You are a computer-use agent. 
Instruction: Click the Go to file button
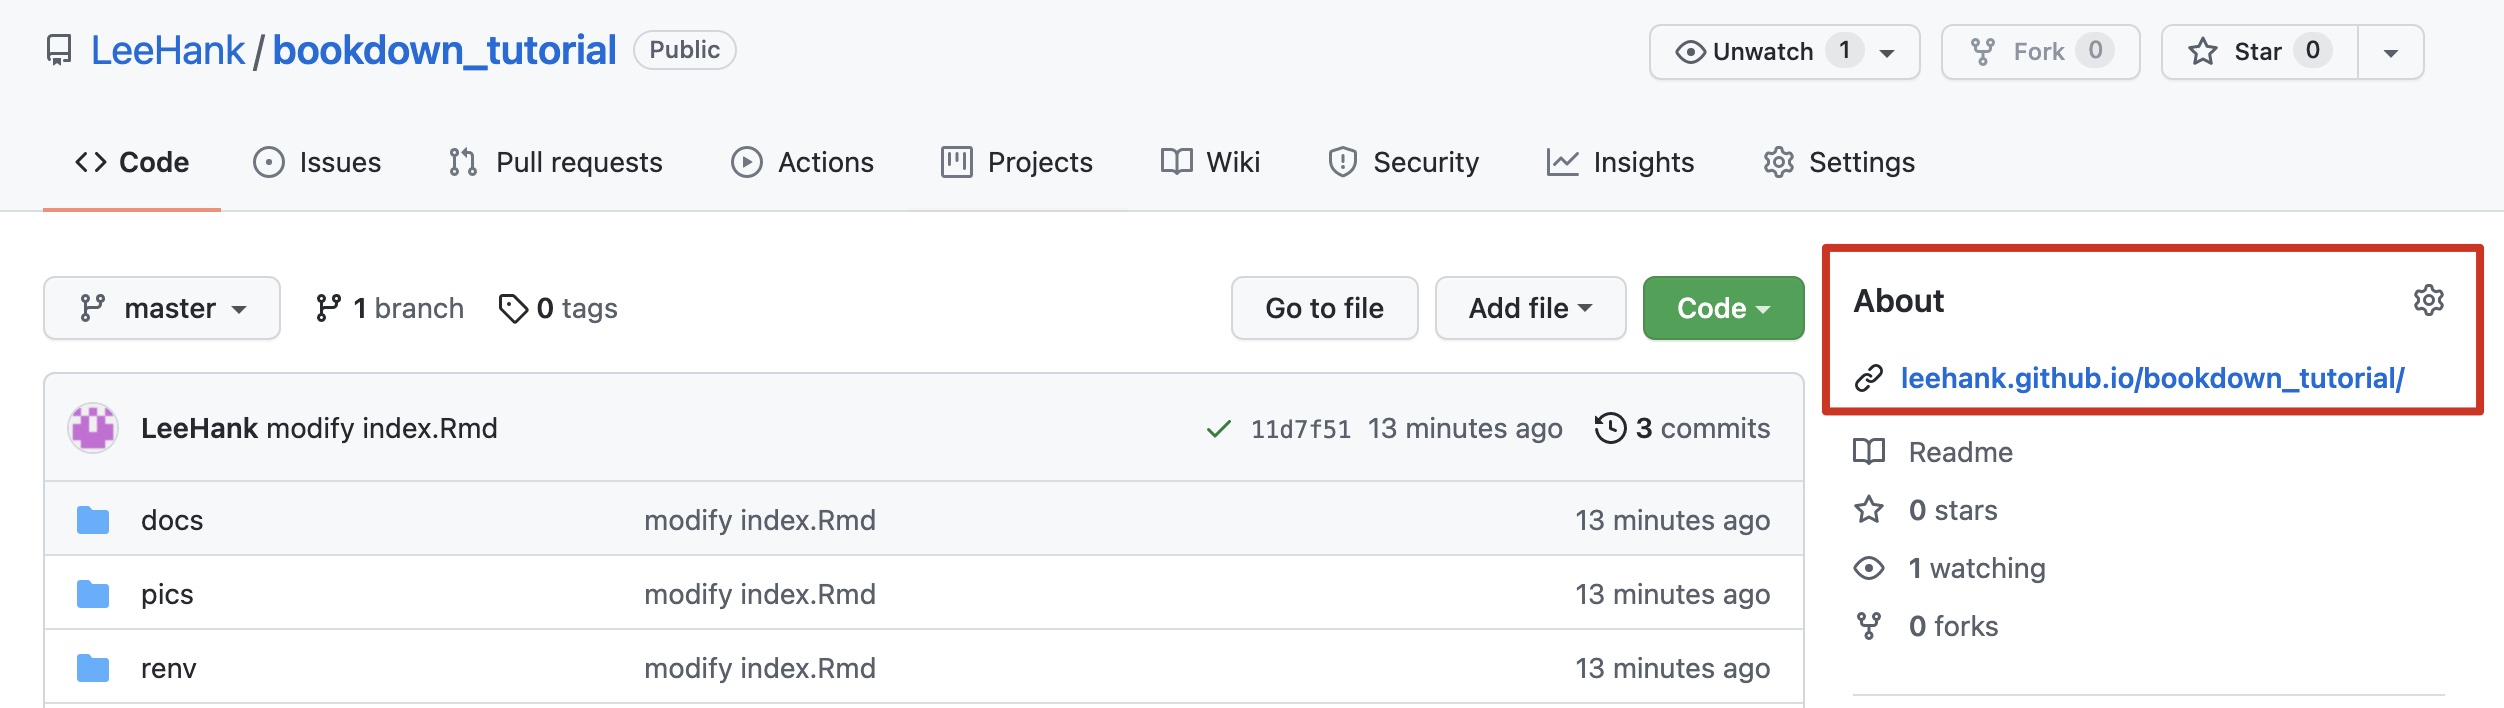pos(1324,308)
